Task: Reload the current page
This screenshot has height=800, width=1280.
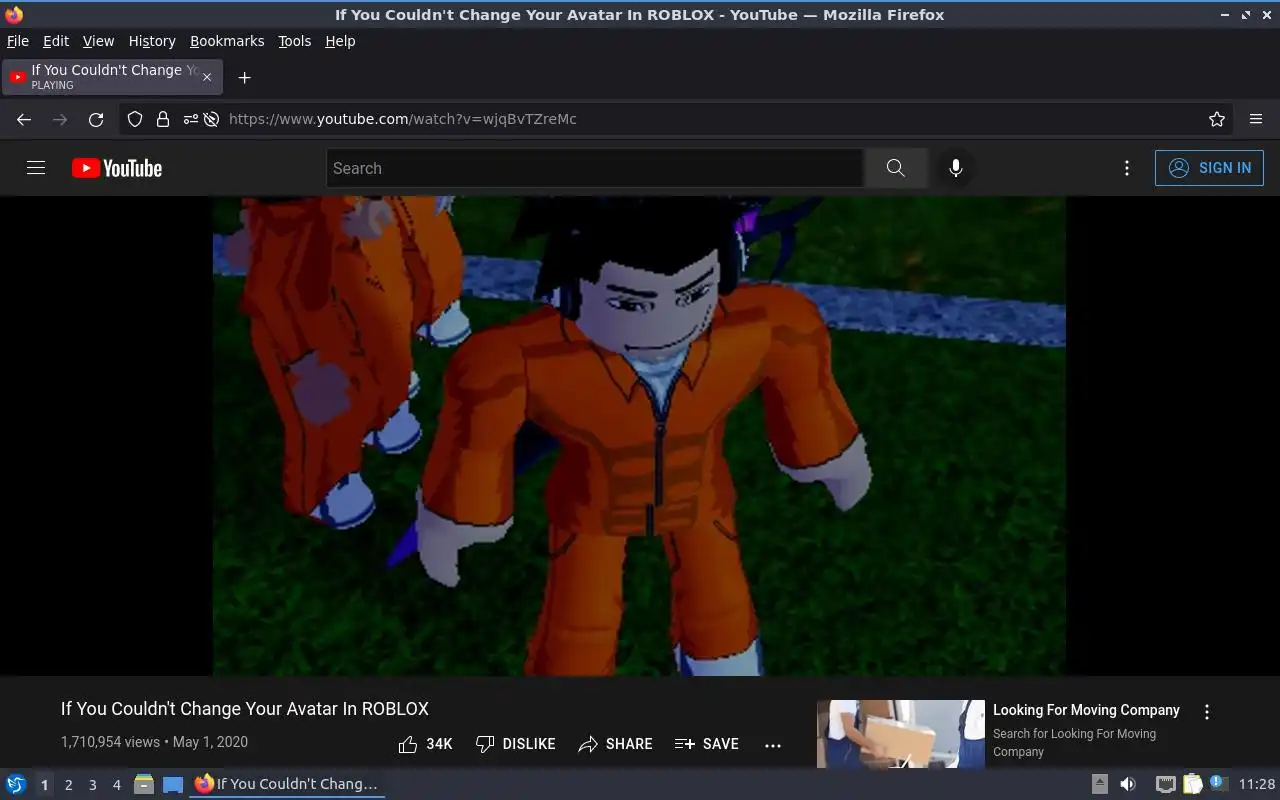Action: (96, 119)
